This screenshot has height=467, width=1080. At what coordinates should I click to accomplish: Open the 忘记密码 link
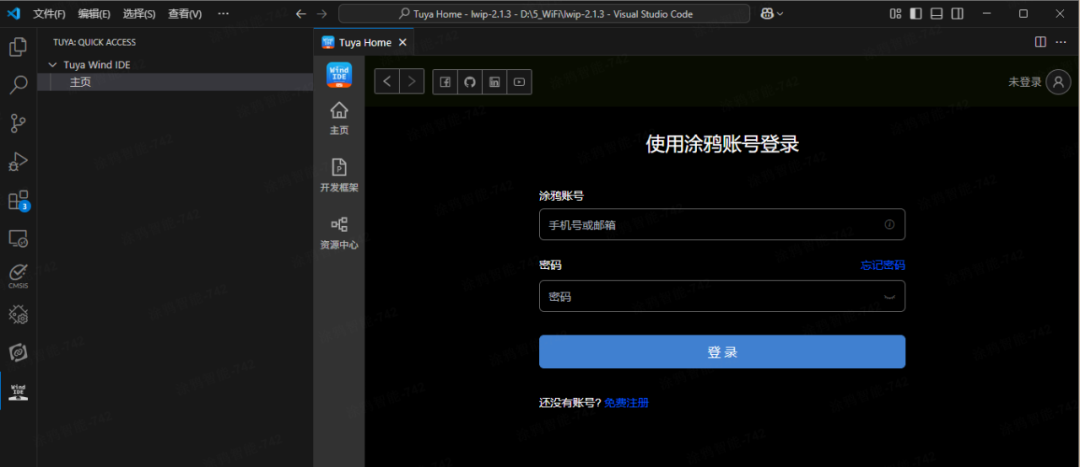coord(882,265)
